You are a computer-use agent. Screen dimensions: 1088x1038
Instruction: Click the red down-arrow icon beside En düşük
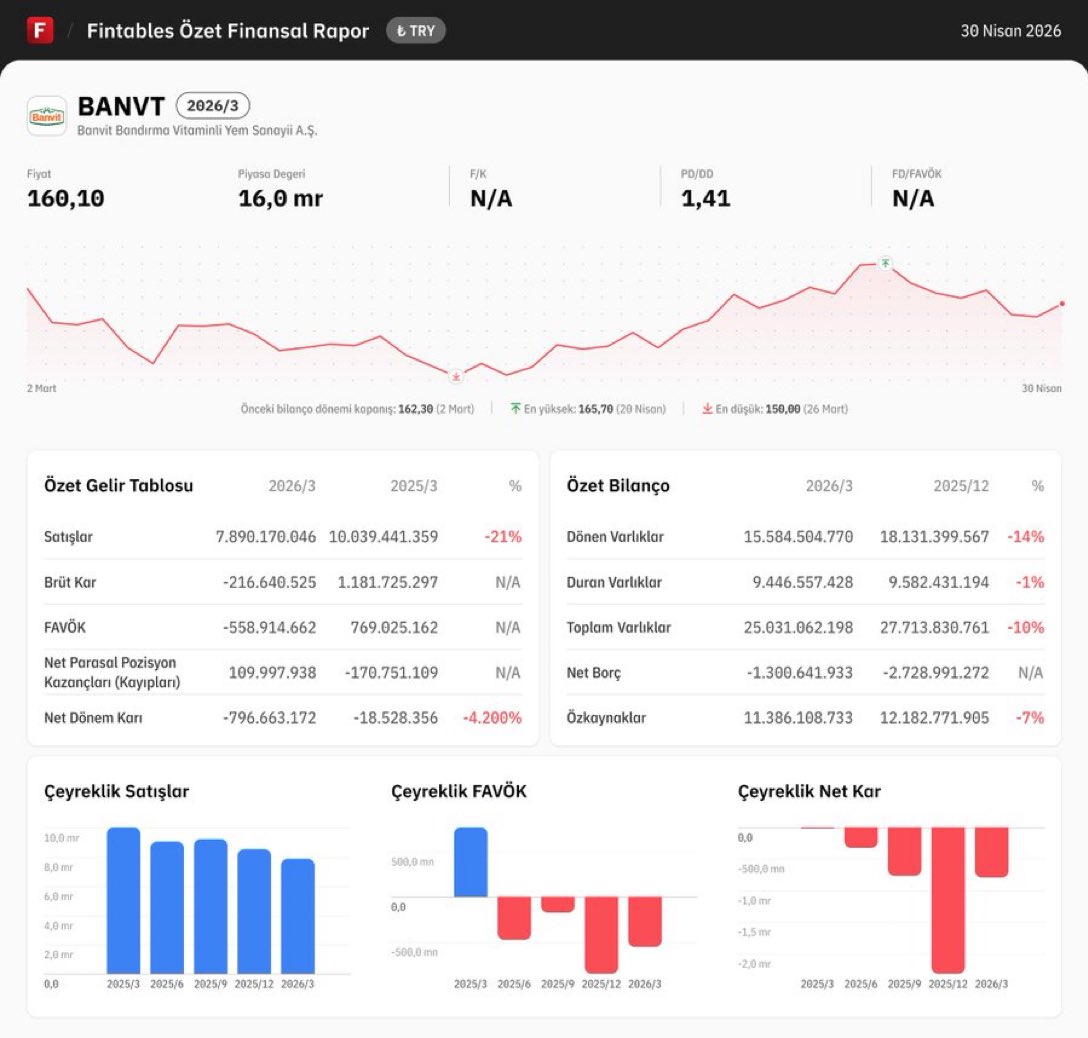pyautogui.click(x=707, y=409)
